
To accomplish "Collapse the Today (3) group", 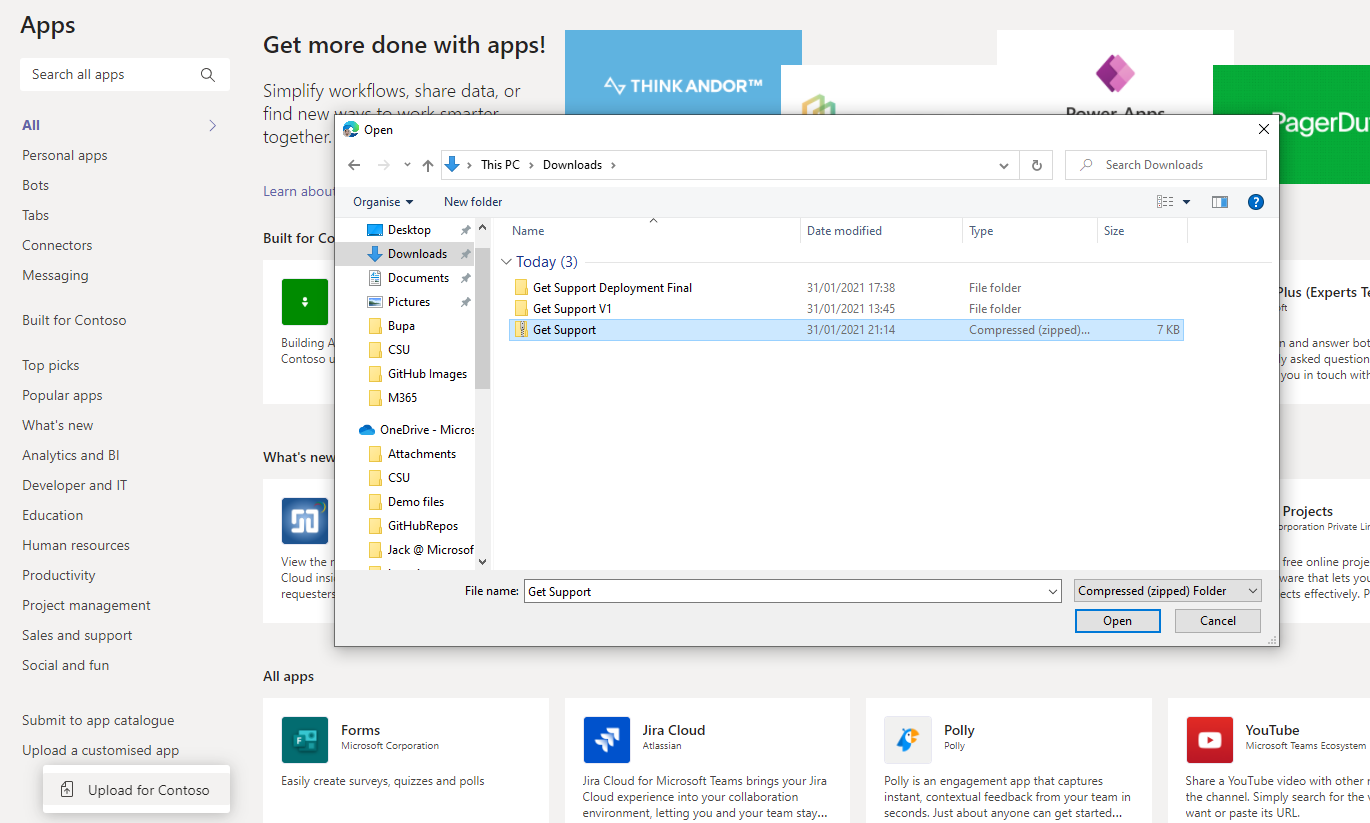I will coord(506,262).
